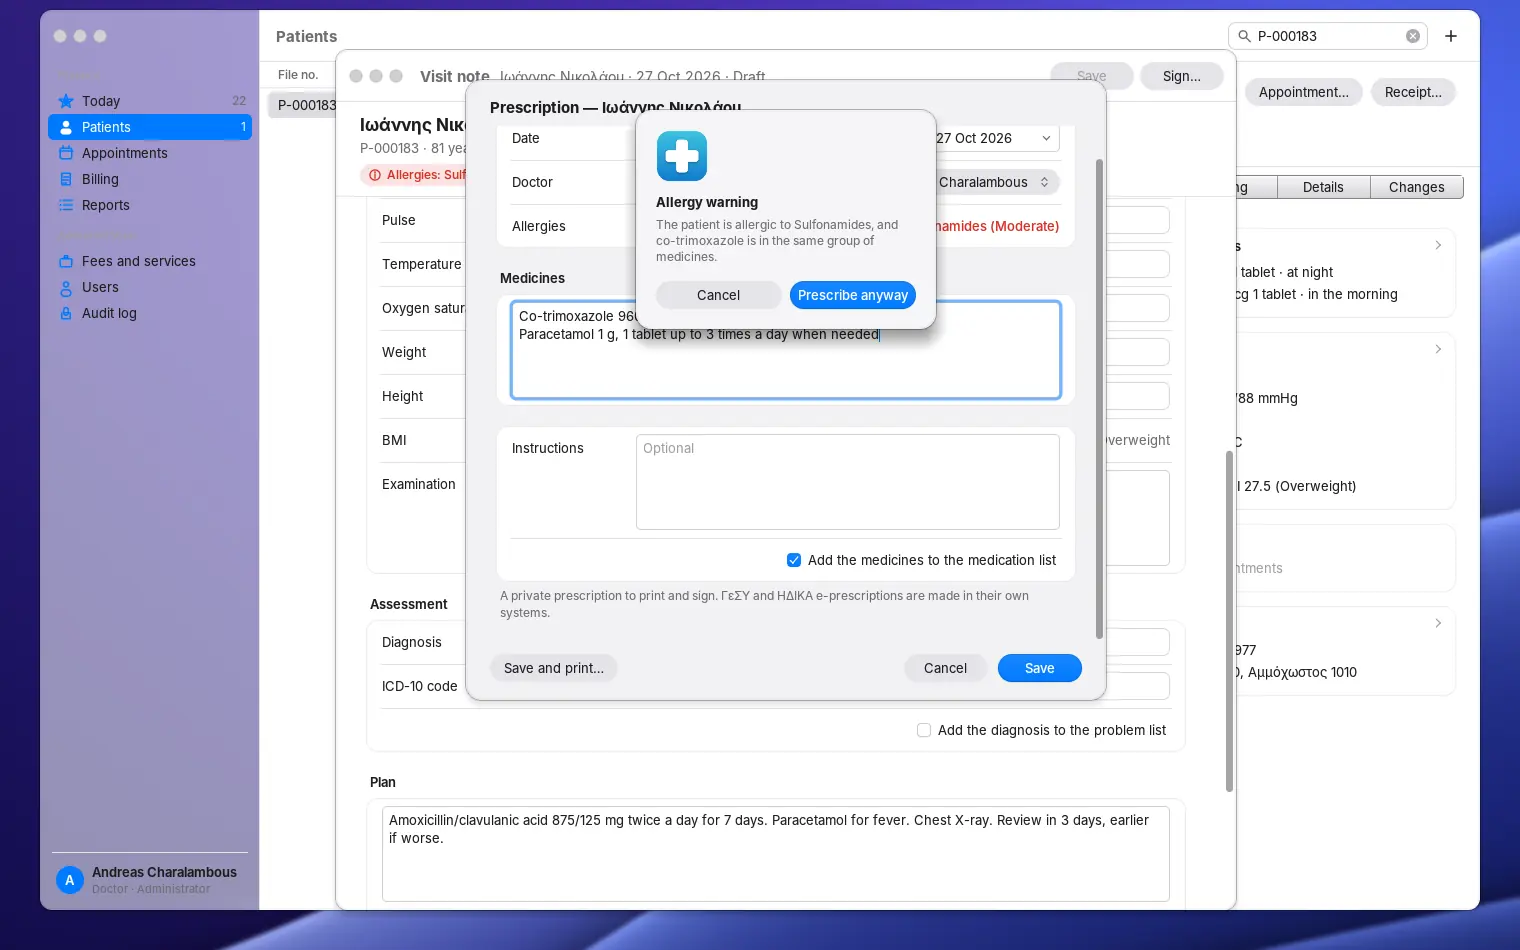Open the Appointment... button in Patients window
1520x950 pixels.
point(1303,92)
